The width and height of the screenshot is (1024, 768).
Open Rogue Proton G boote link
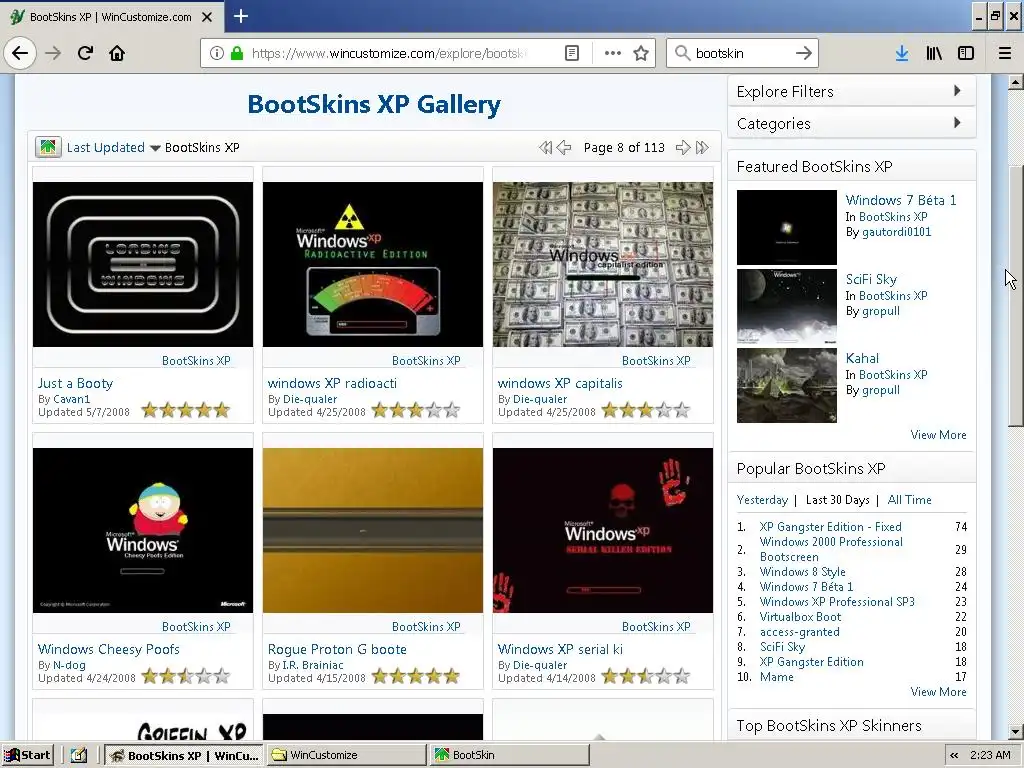pos(337,649)
